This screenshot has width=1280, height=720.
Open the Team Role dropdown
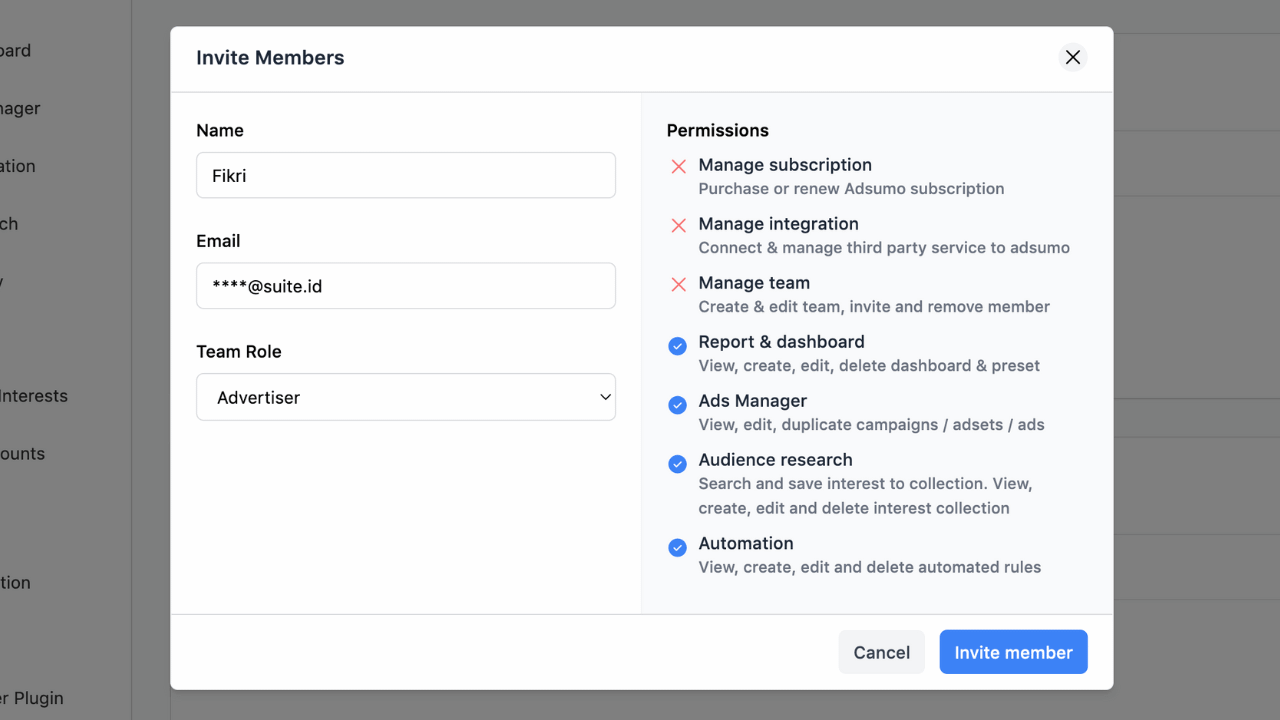(x=405, y=397)
